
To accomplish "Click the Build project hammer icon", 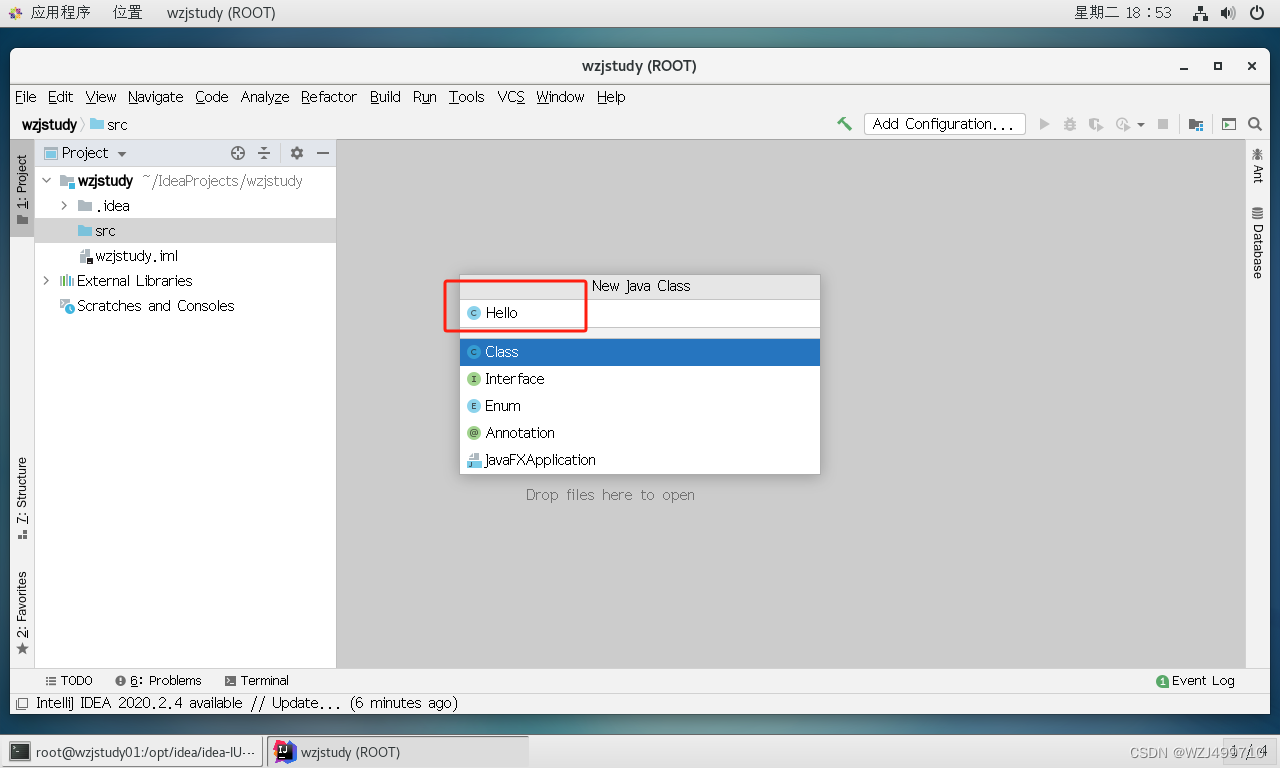I will (845, 124).
